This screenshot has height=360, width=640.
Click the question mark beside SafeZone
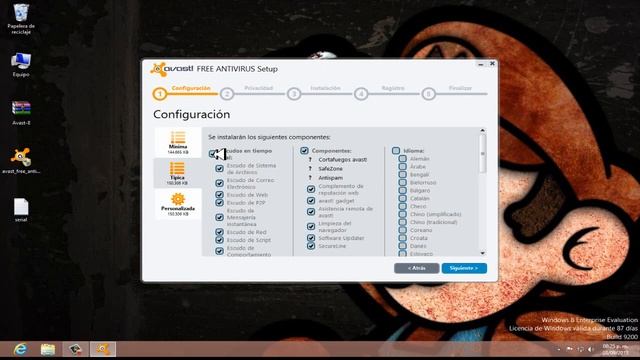(311, 169)
